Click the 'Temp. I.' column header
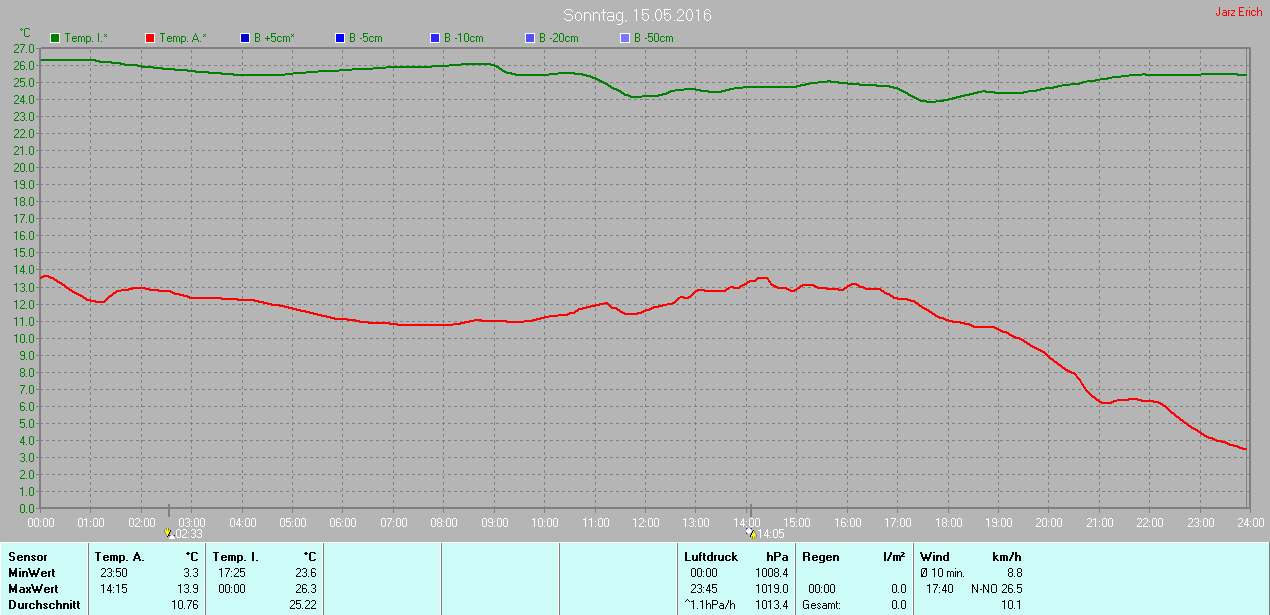Screen dimensions: 1270x615 [236, 557]
